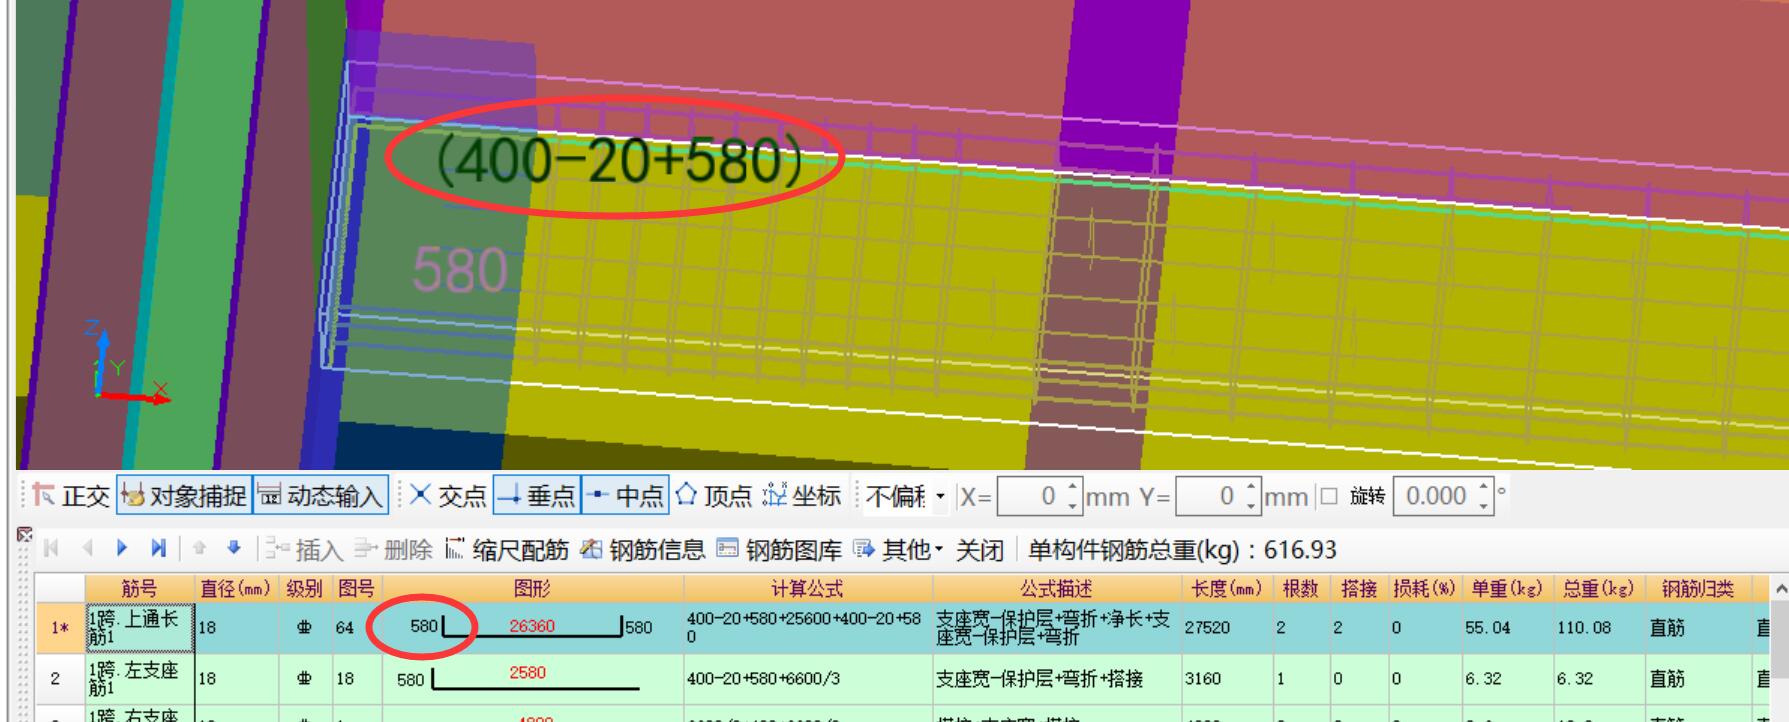The width and height of the screenshot is (1789, 722).
Task: Click the 根数 column header
Action: click(x=1300, y=588)
